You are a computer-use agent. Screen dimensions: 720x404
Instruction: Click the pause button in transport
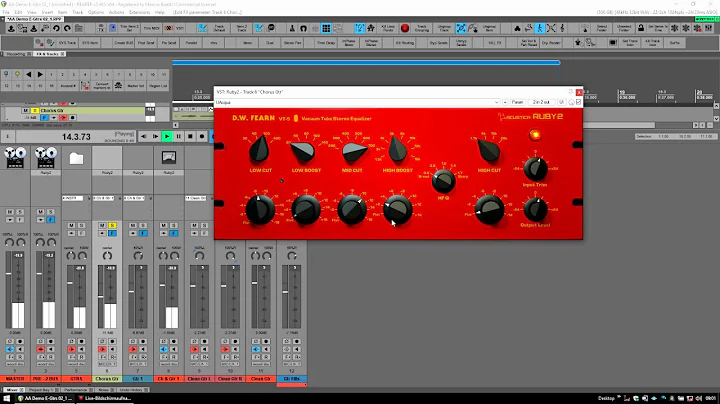coord(179,136)
